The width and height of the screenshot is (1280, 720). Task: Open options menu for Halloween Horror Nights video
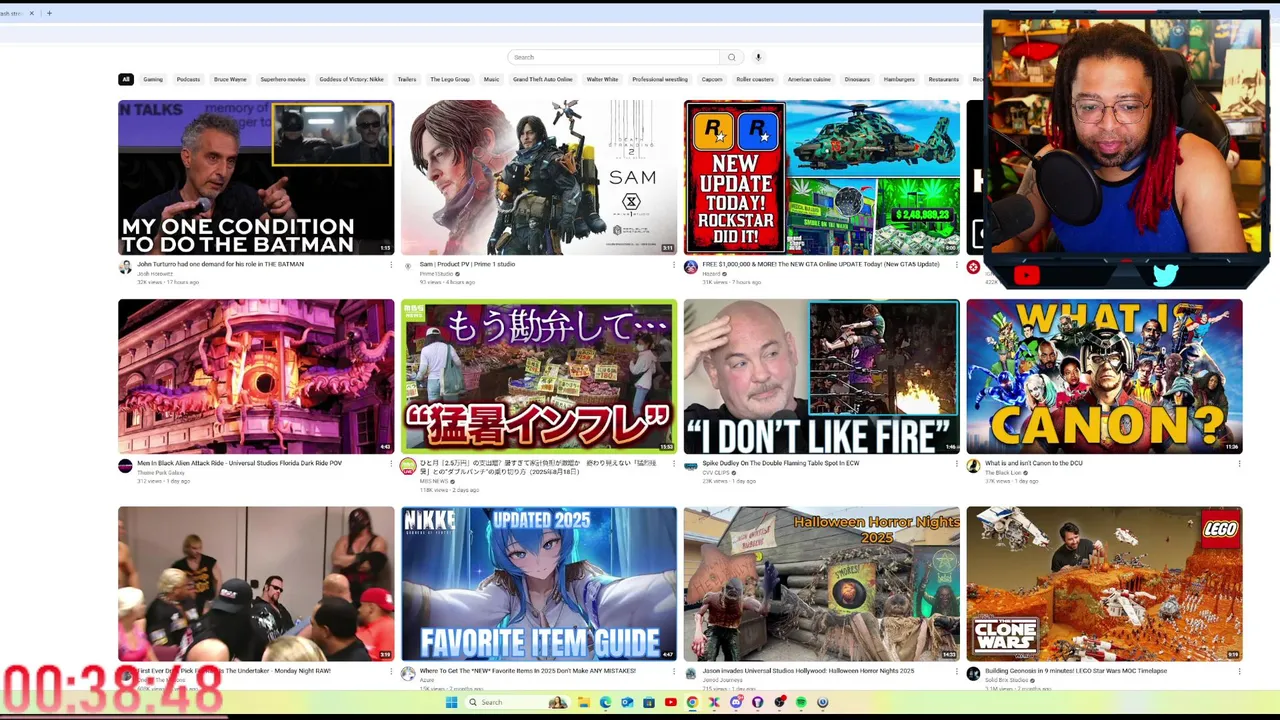click(957, 672)
